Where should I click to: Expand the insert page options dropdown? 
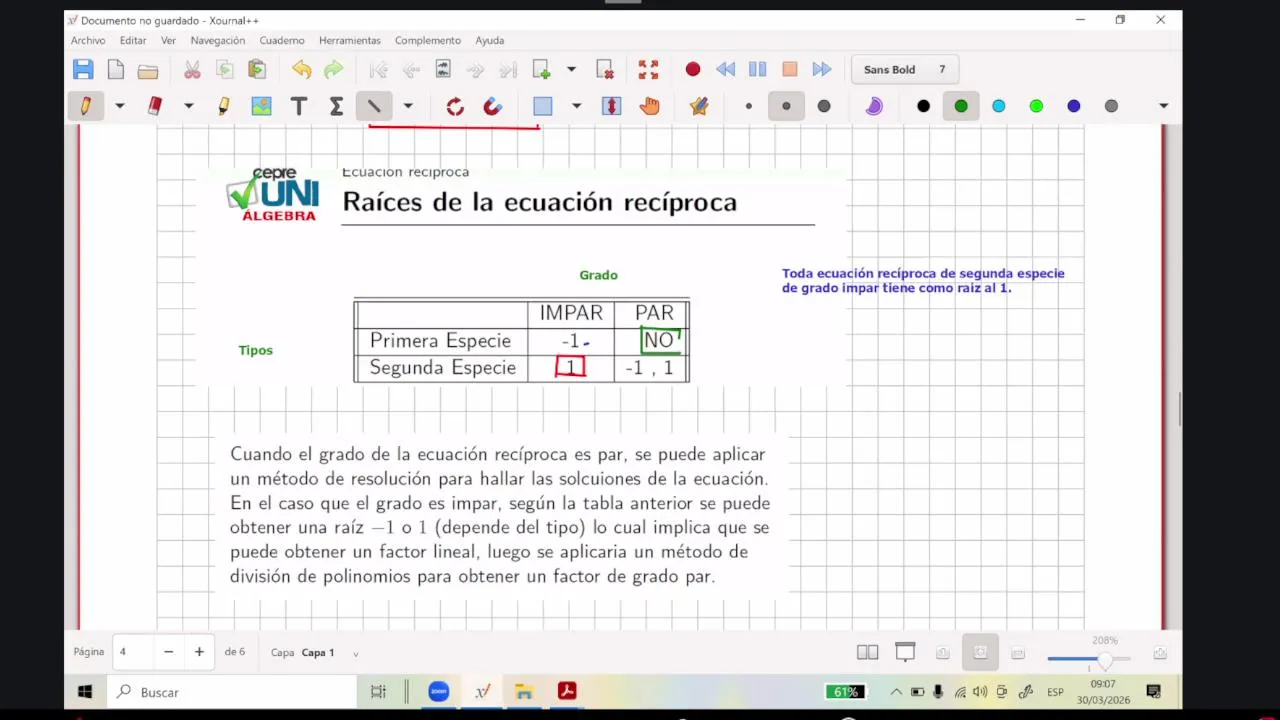(571, 69)
